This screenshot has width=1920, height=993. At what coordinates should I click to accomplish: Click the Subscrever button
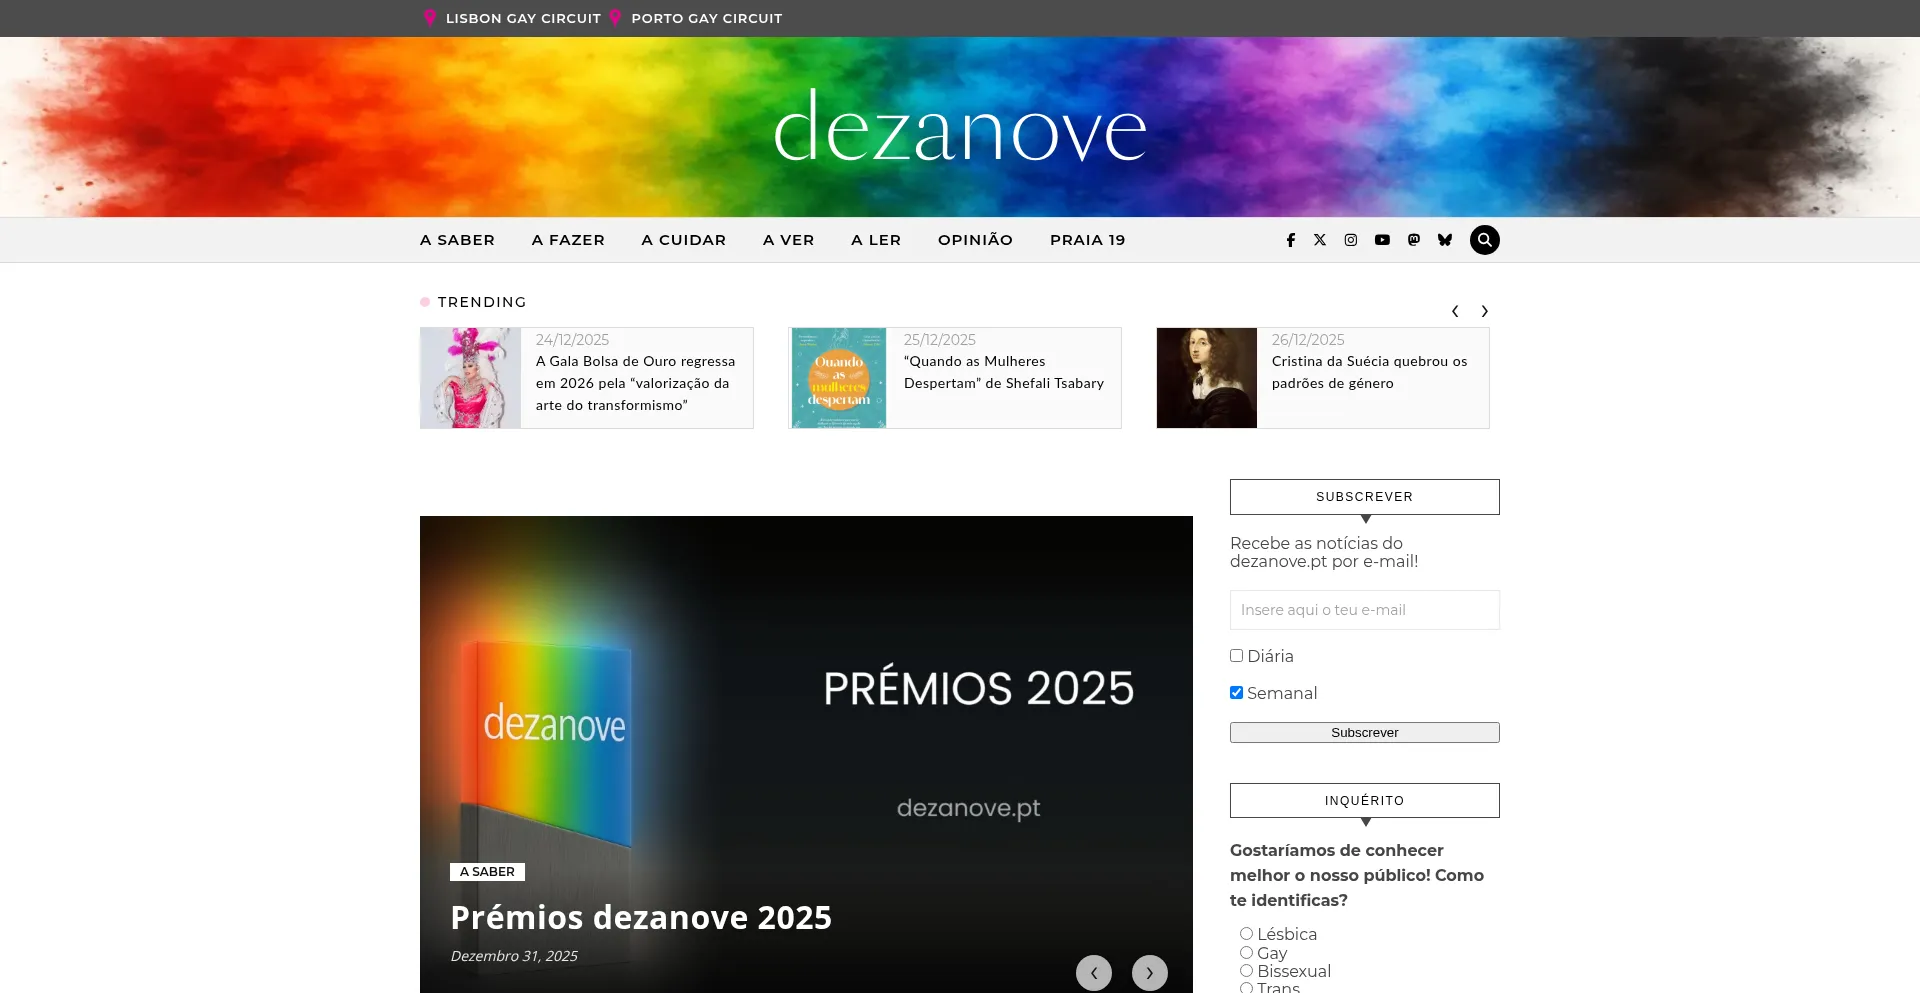1364,732
